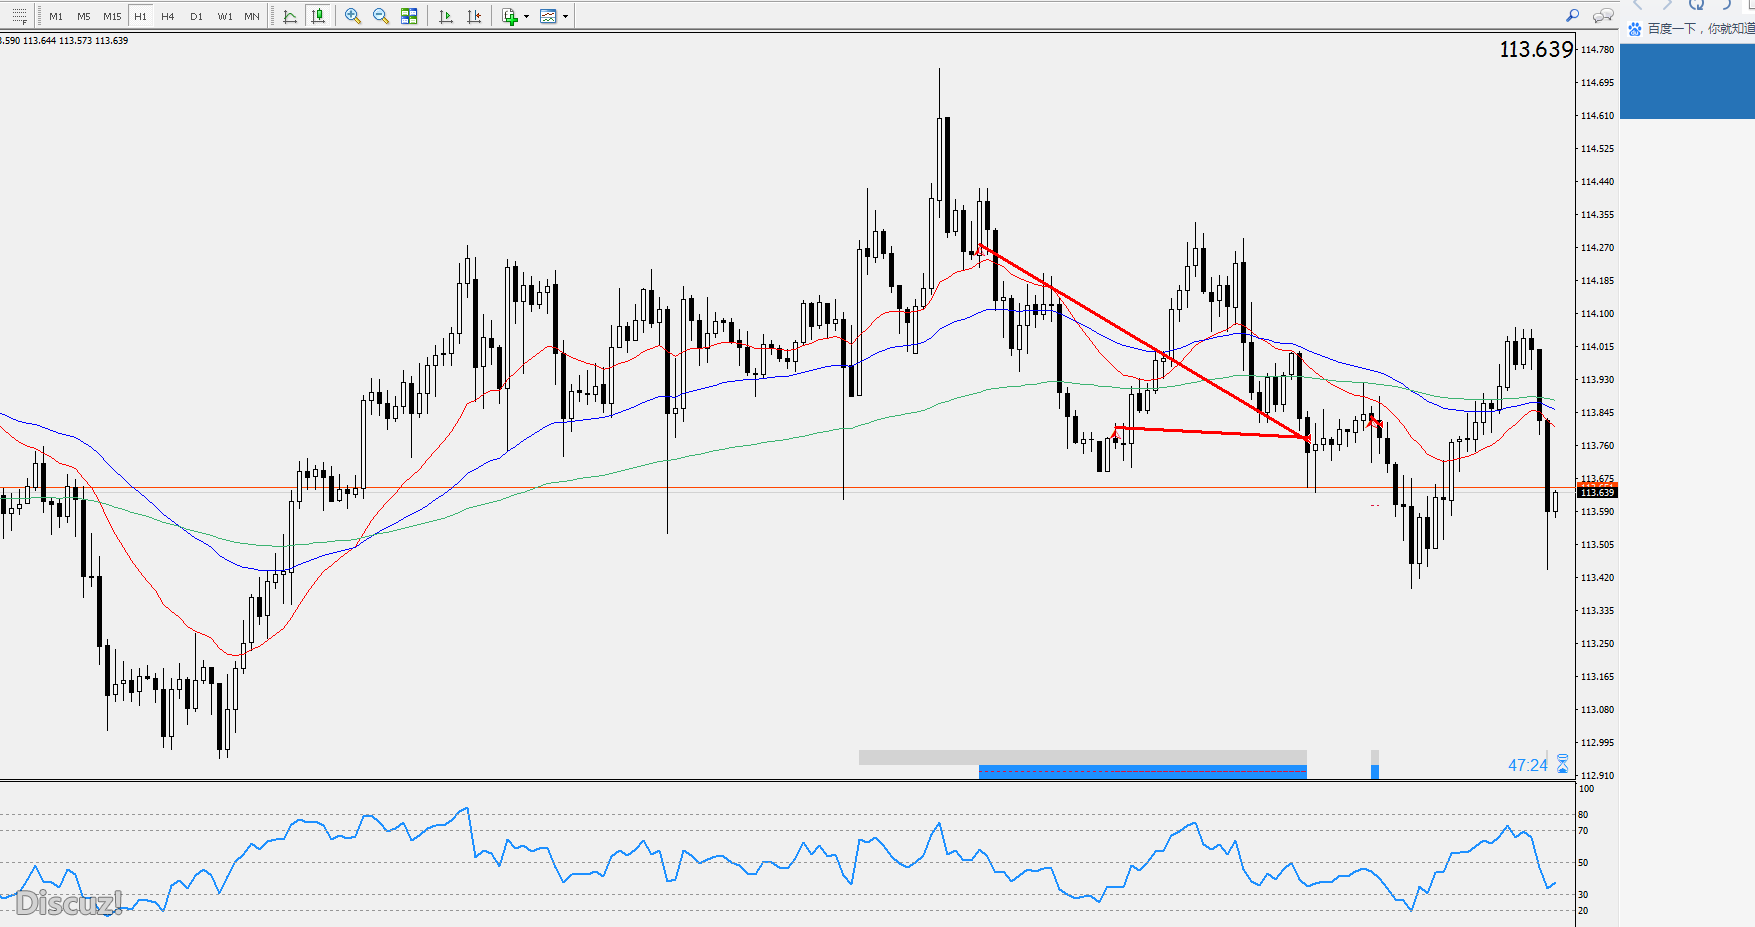Expand the indicators list dropdown arrow
The width and height of the screenshot is (1755, 927).
tap(527, 16)
